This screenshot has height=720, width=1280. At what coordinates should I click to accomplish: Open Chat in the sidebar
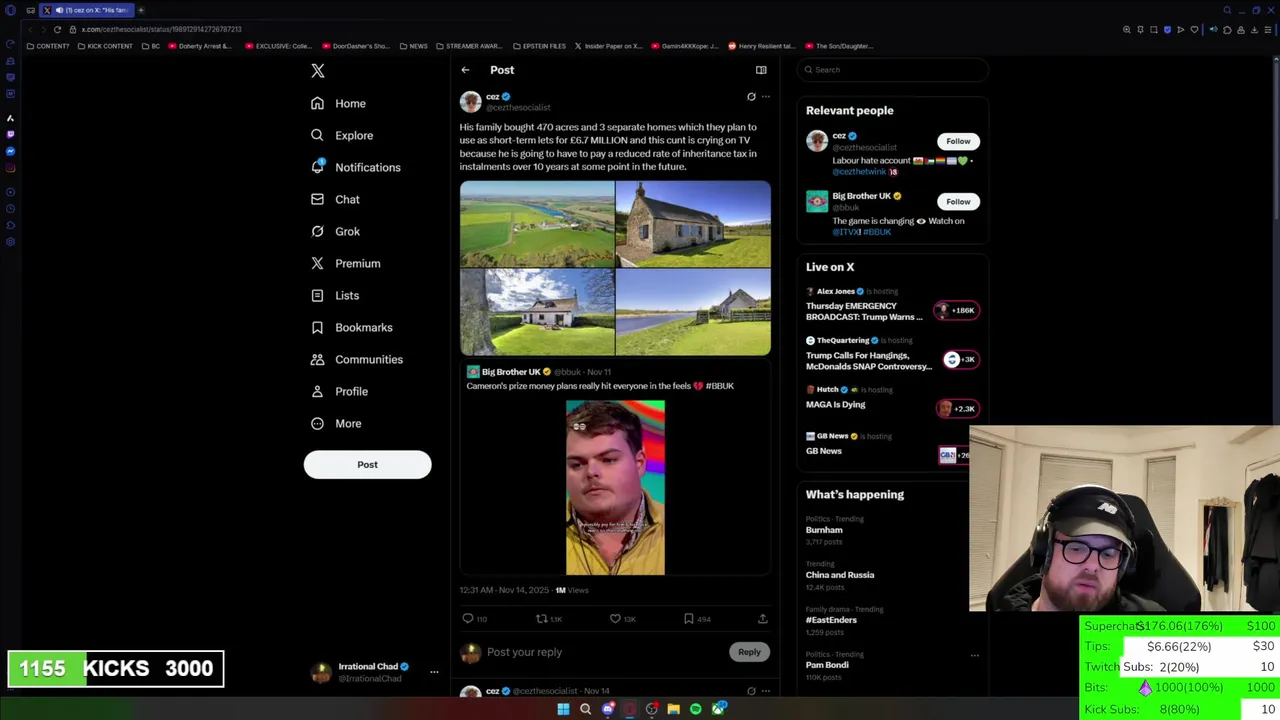click(x=334, y=199)
